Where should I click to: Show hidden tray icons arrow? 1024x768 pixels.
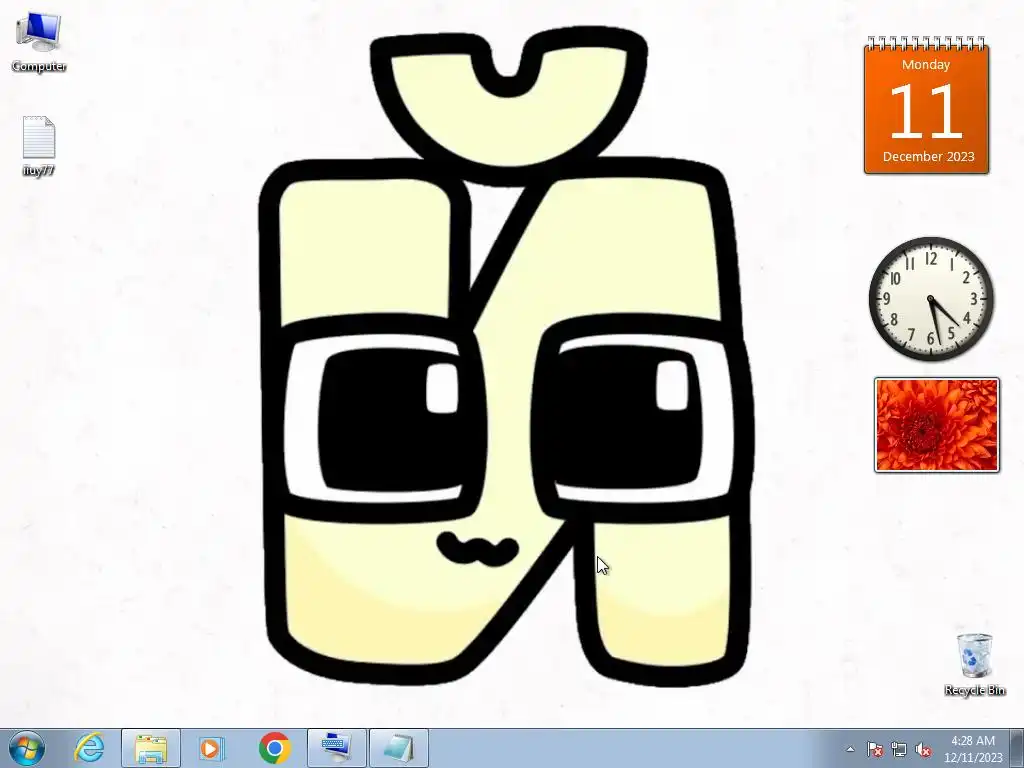[x=850, y=749]
